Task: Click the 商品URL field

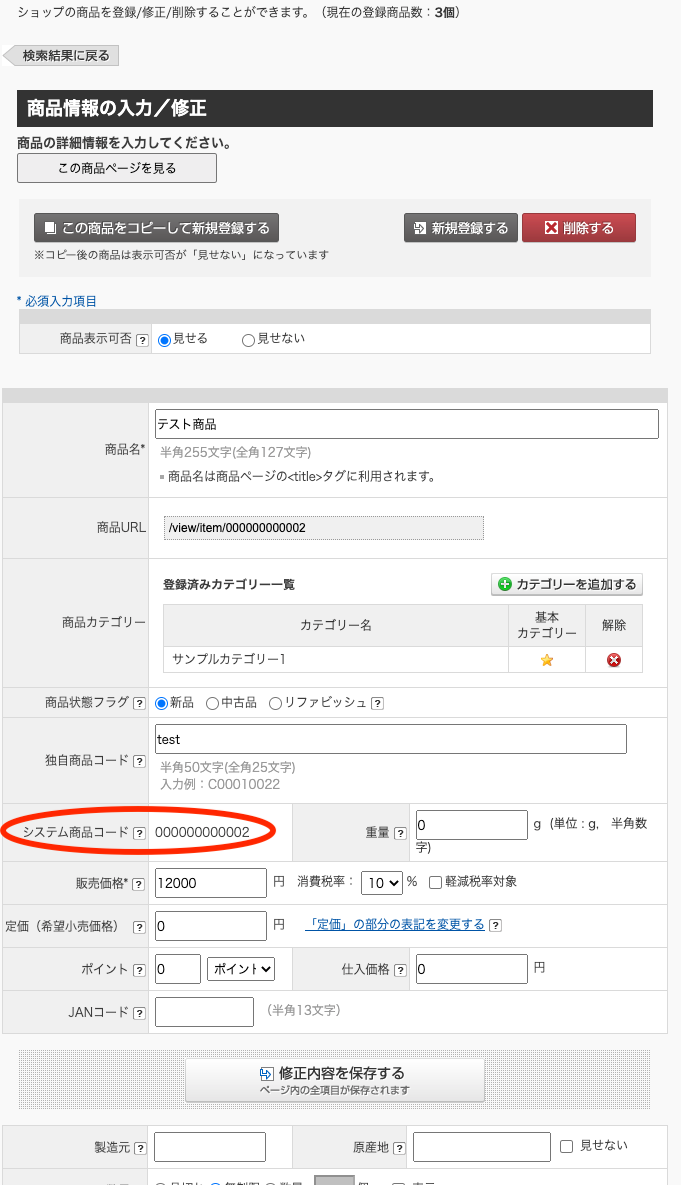Action: pyautogui.click(x=323, y=528)
